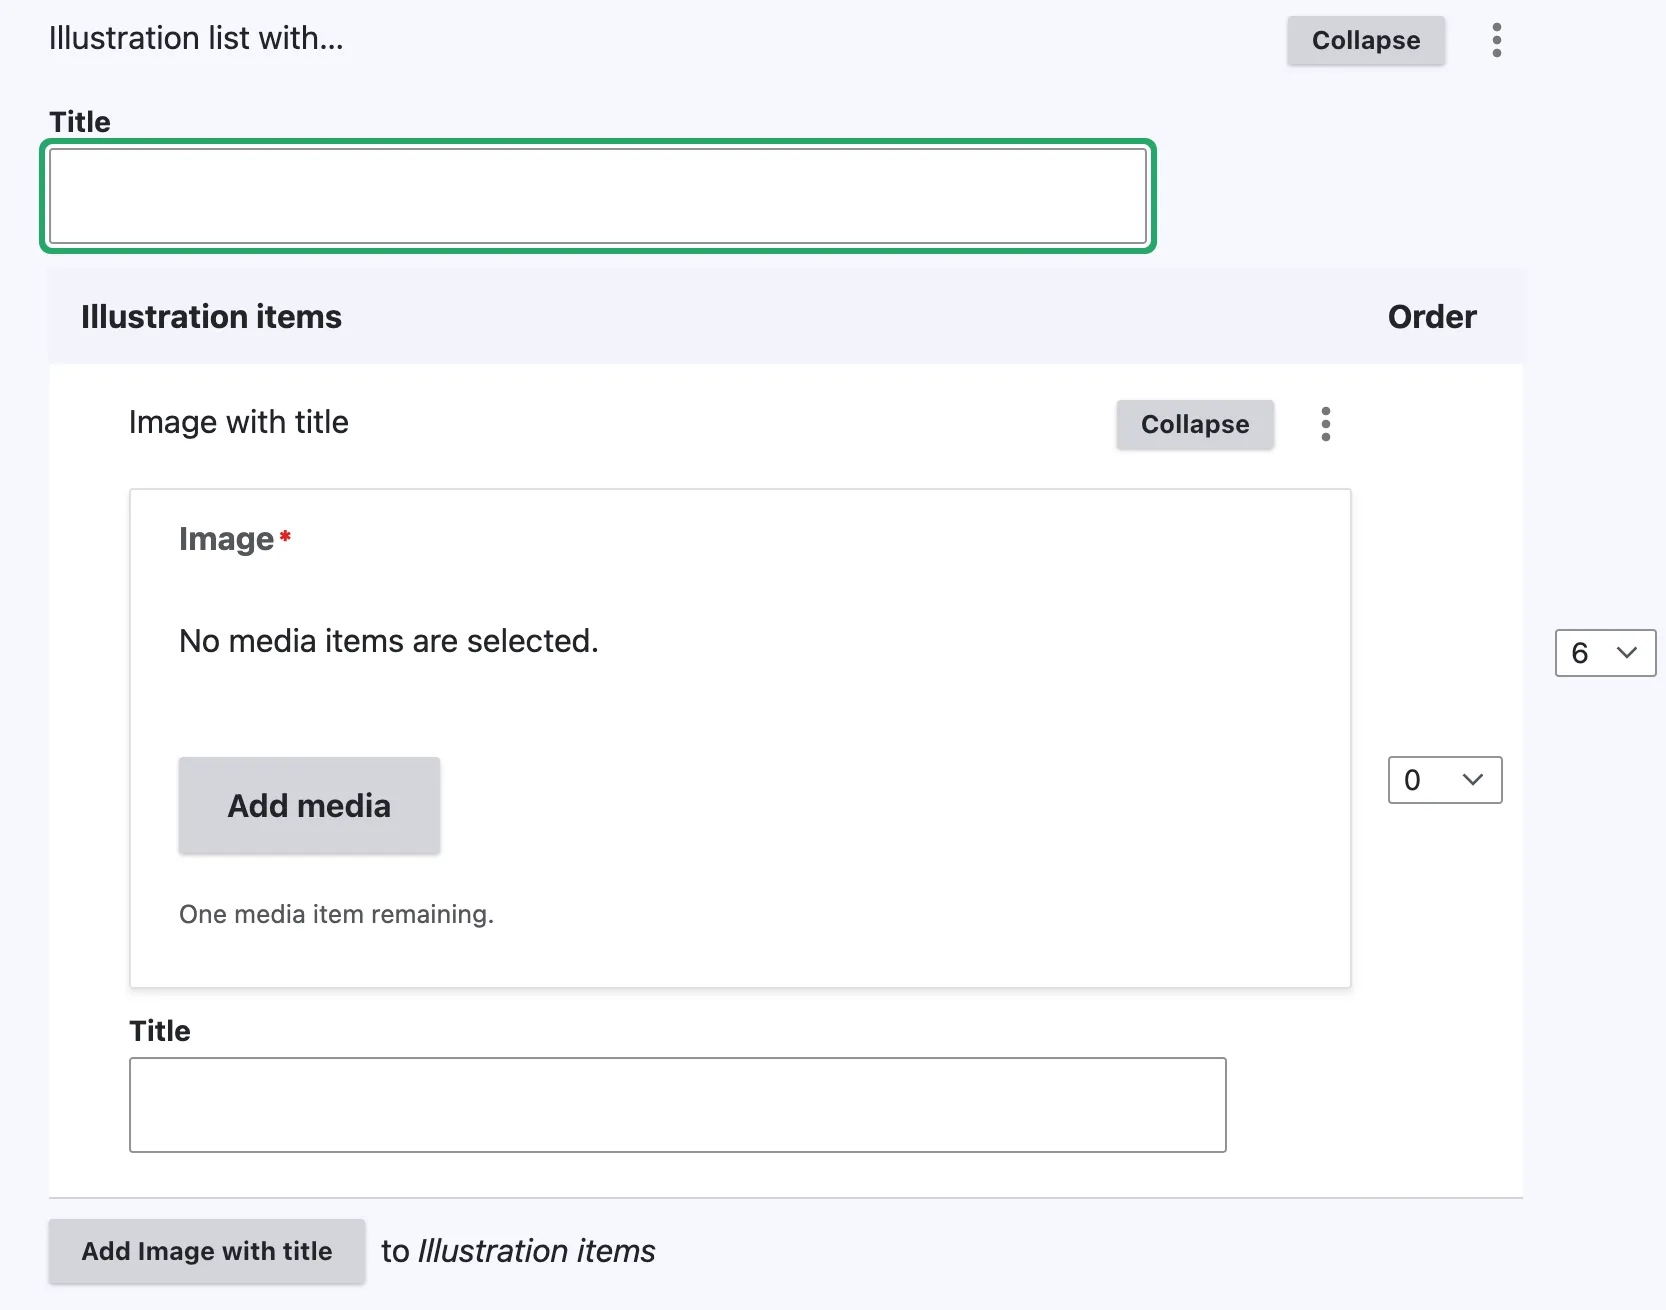The height and width of the screenshot is (1310, 1666).
Task: Collapse the Image with title item
Action: [1194, 425]
